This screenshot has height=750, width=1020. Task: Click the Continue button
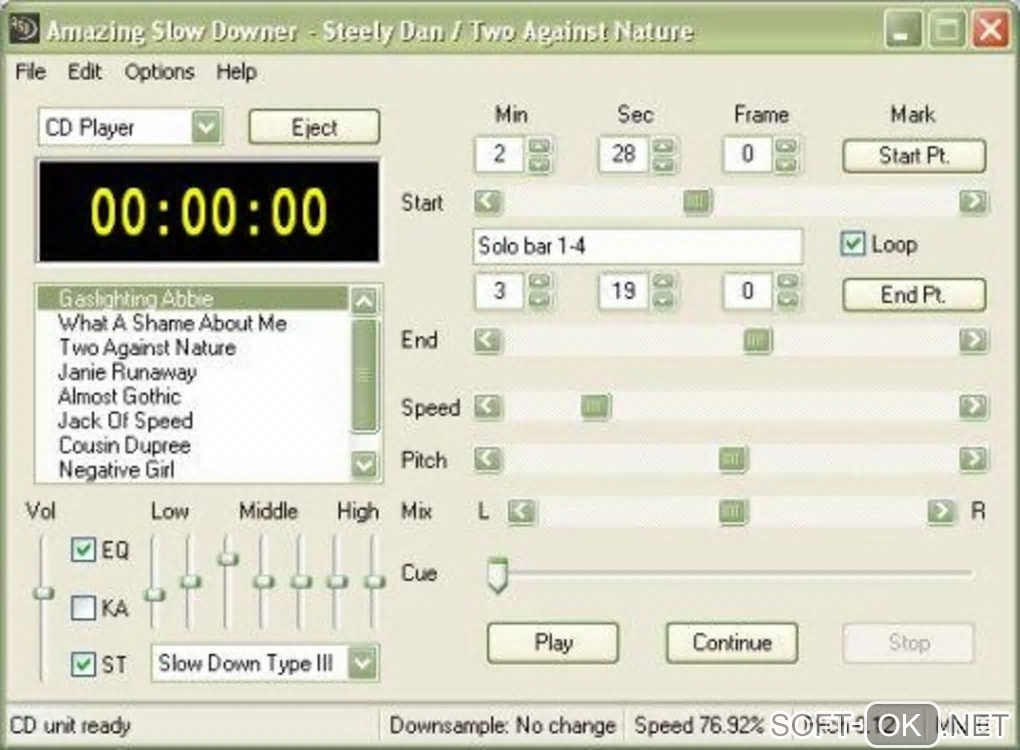pyautogui.click(x=732, y=643)
